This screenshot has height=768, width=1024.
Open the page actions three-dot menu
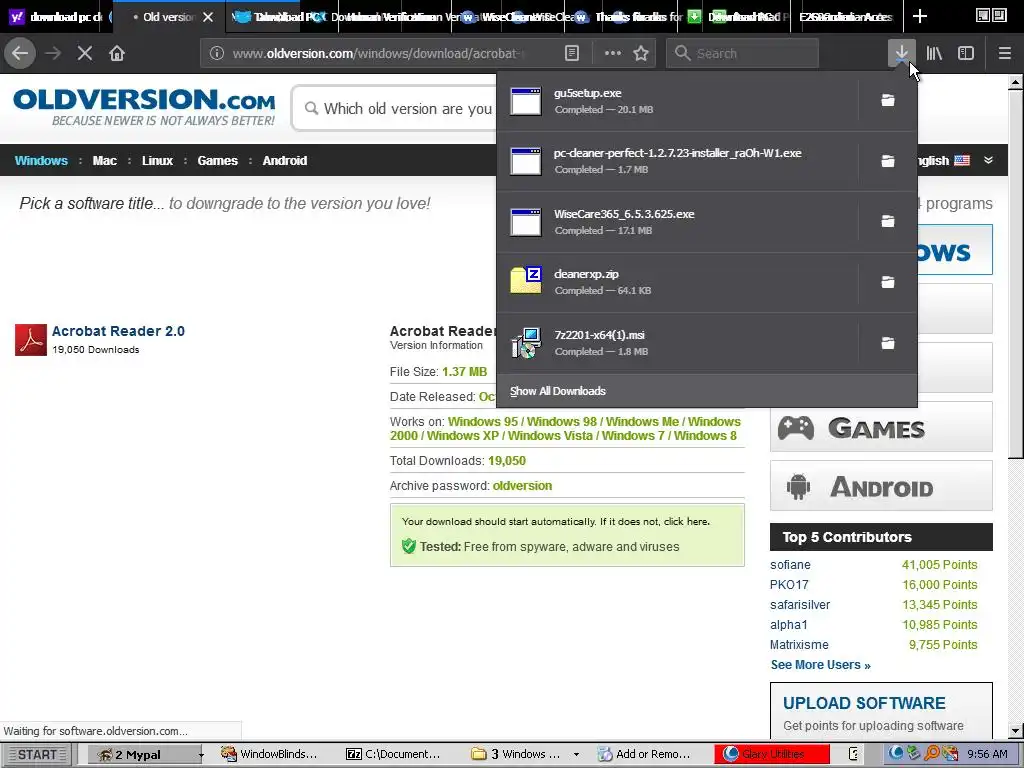[613, 54]
